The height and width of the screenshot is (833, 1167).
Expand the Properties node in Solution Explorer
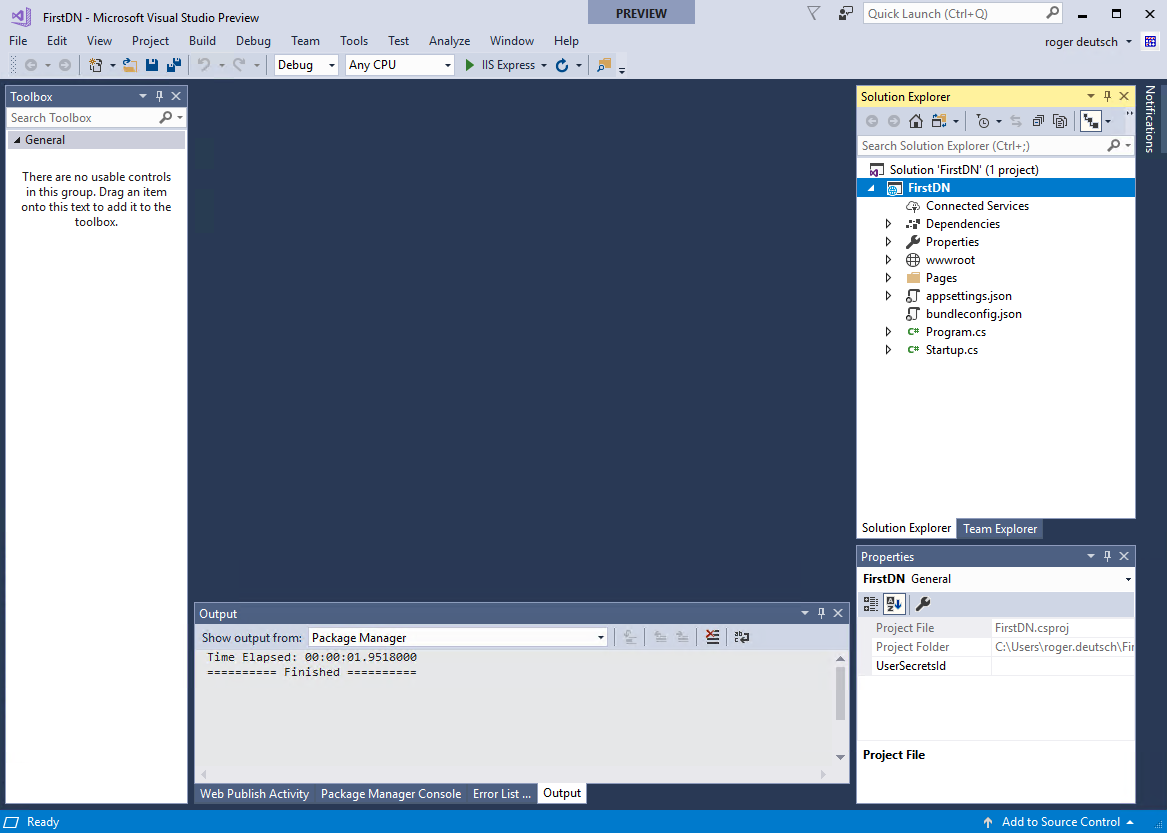[x=888, y=242]
